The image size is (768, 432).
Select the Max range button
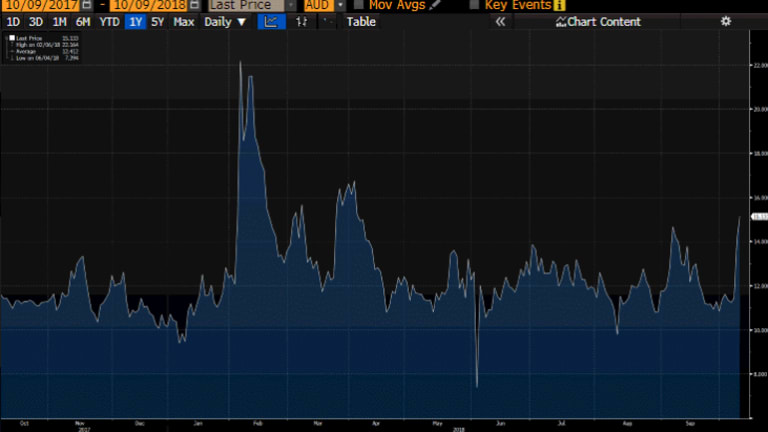(184, 21)
